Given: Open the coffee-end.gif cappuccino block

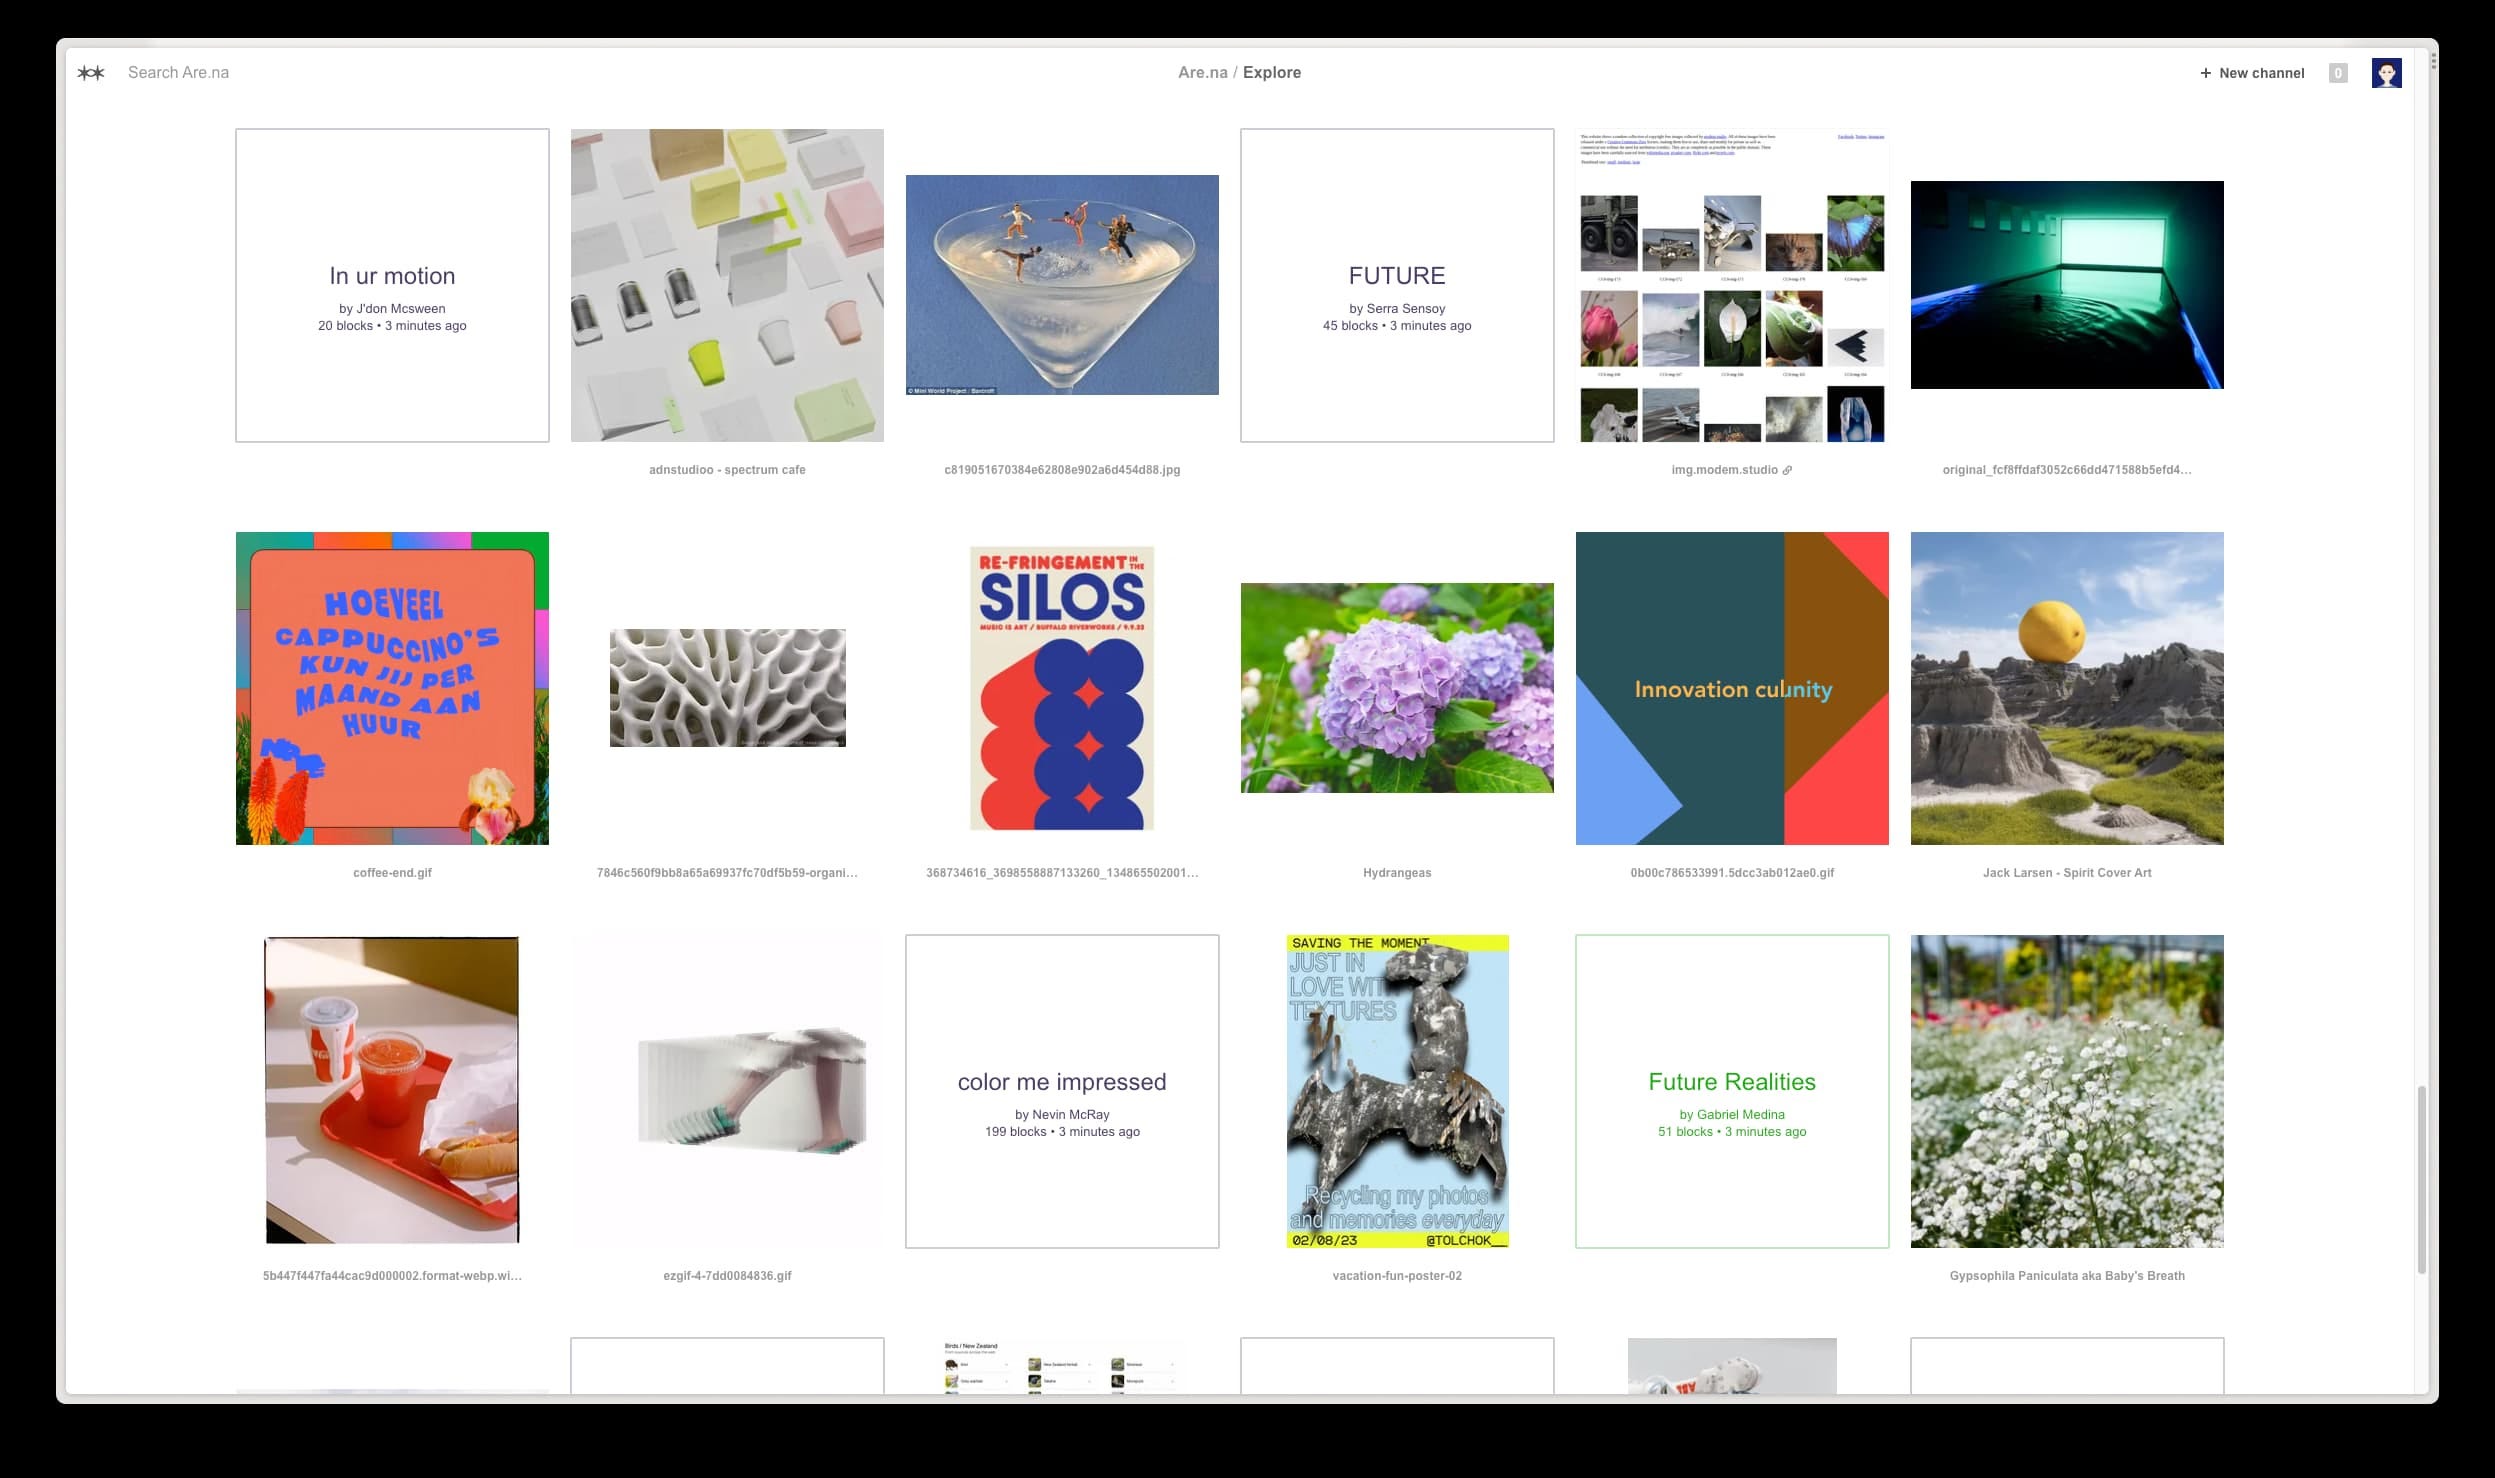Looking at the screenshot, I should pyautogui.click(x=392, y=688).
